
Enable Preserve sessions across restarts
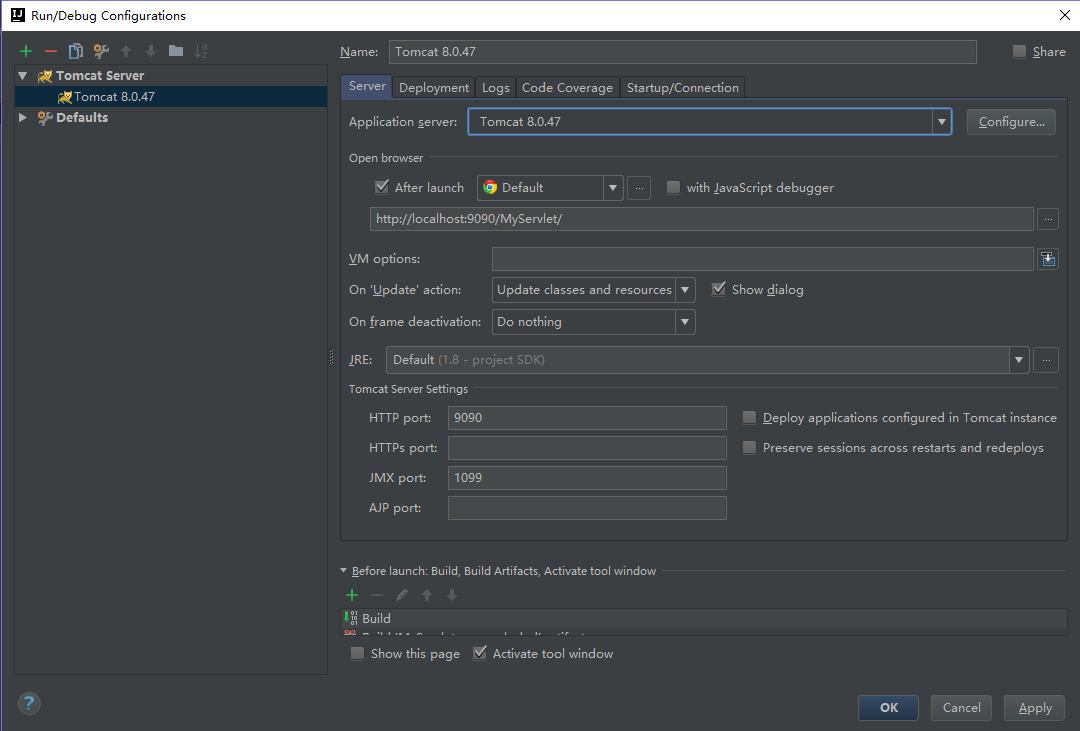pyautogui.click(x=749, y=448)
